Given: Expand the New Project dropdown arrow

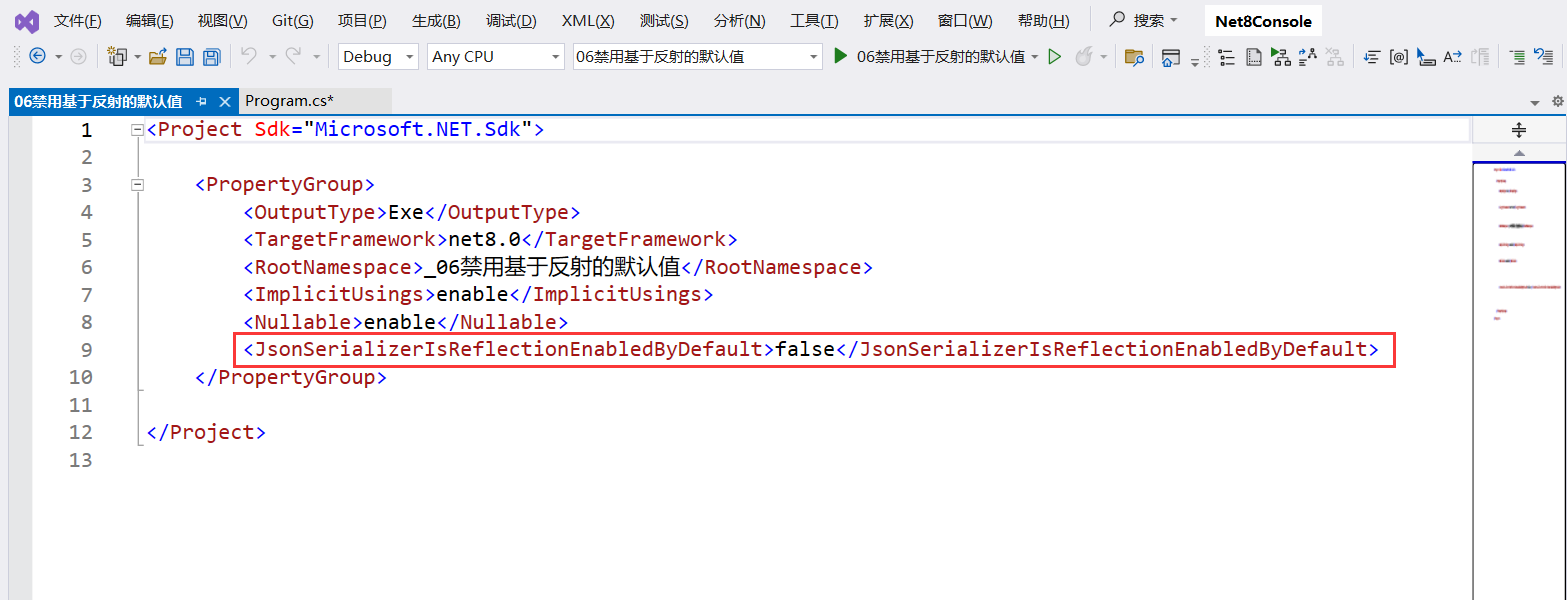Looking at the screenshot, I should pyautogui.click(x=137, y=57).
